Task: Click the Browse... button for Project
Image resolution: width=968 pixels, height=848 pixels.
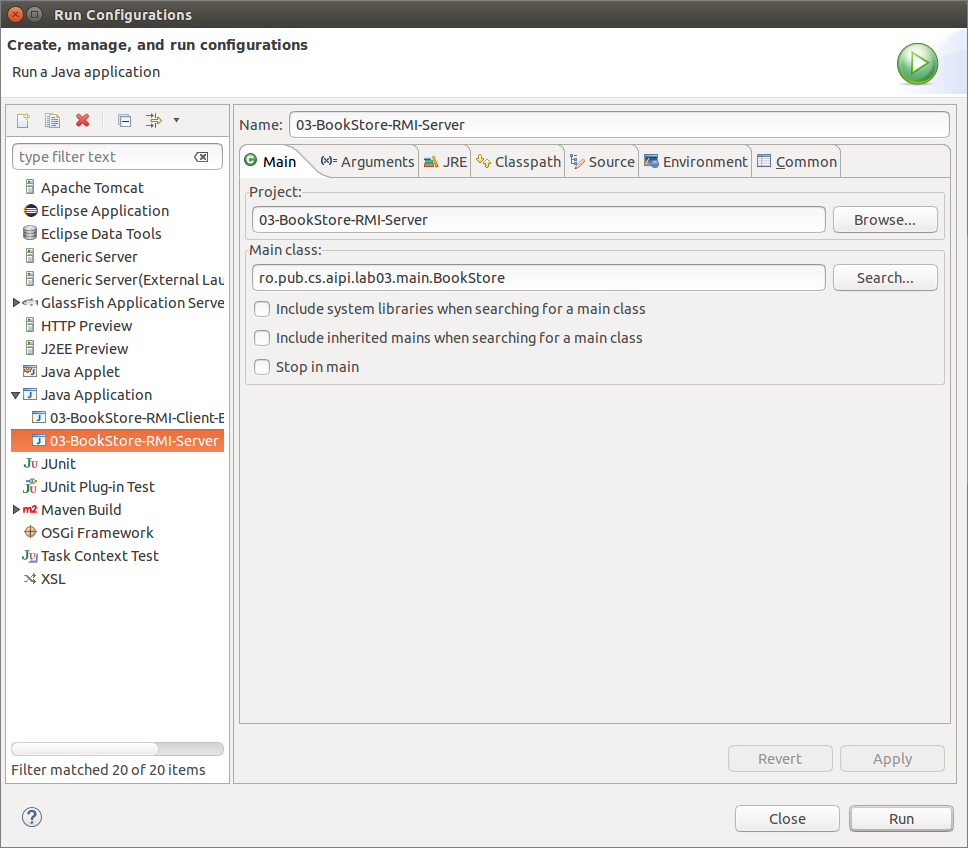Action: pos(885,220)
